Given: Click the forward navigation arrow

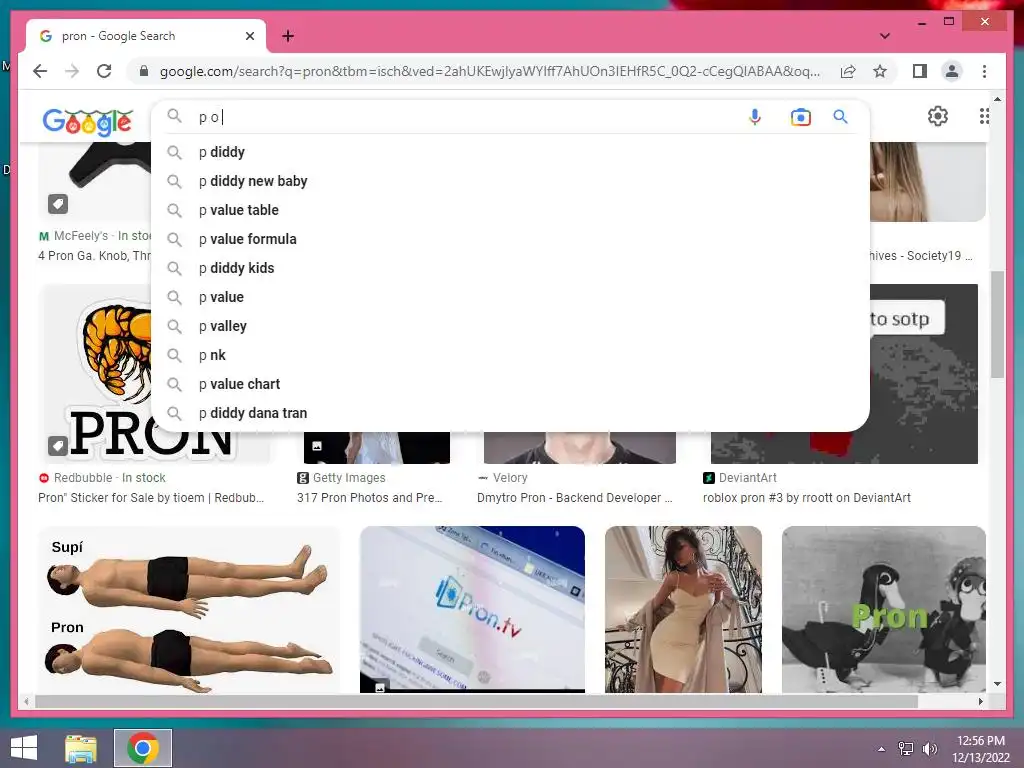Looking at the screenshot, I should tap(72, 71).
